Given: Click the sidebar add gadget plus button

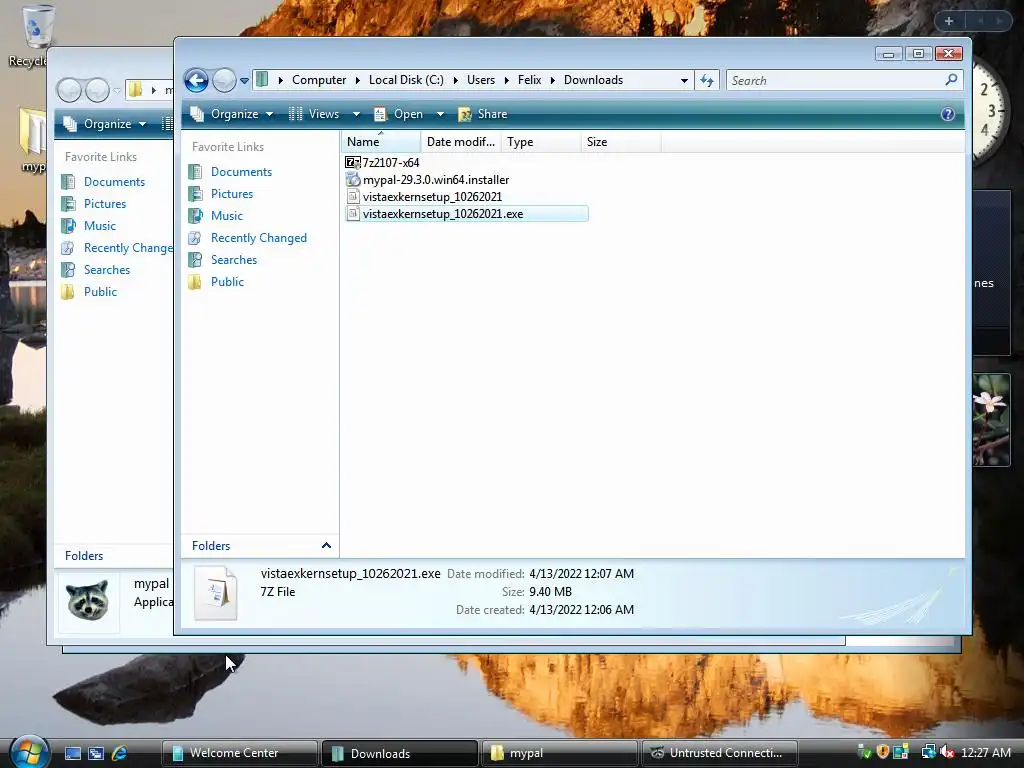Looking at the screenshot, I should [949, 21].
